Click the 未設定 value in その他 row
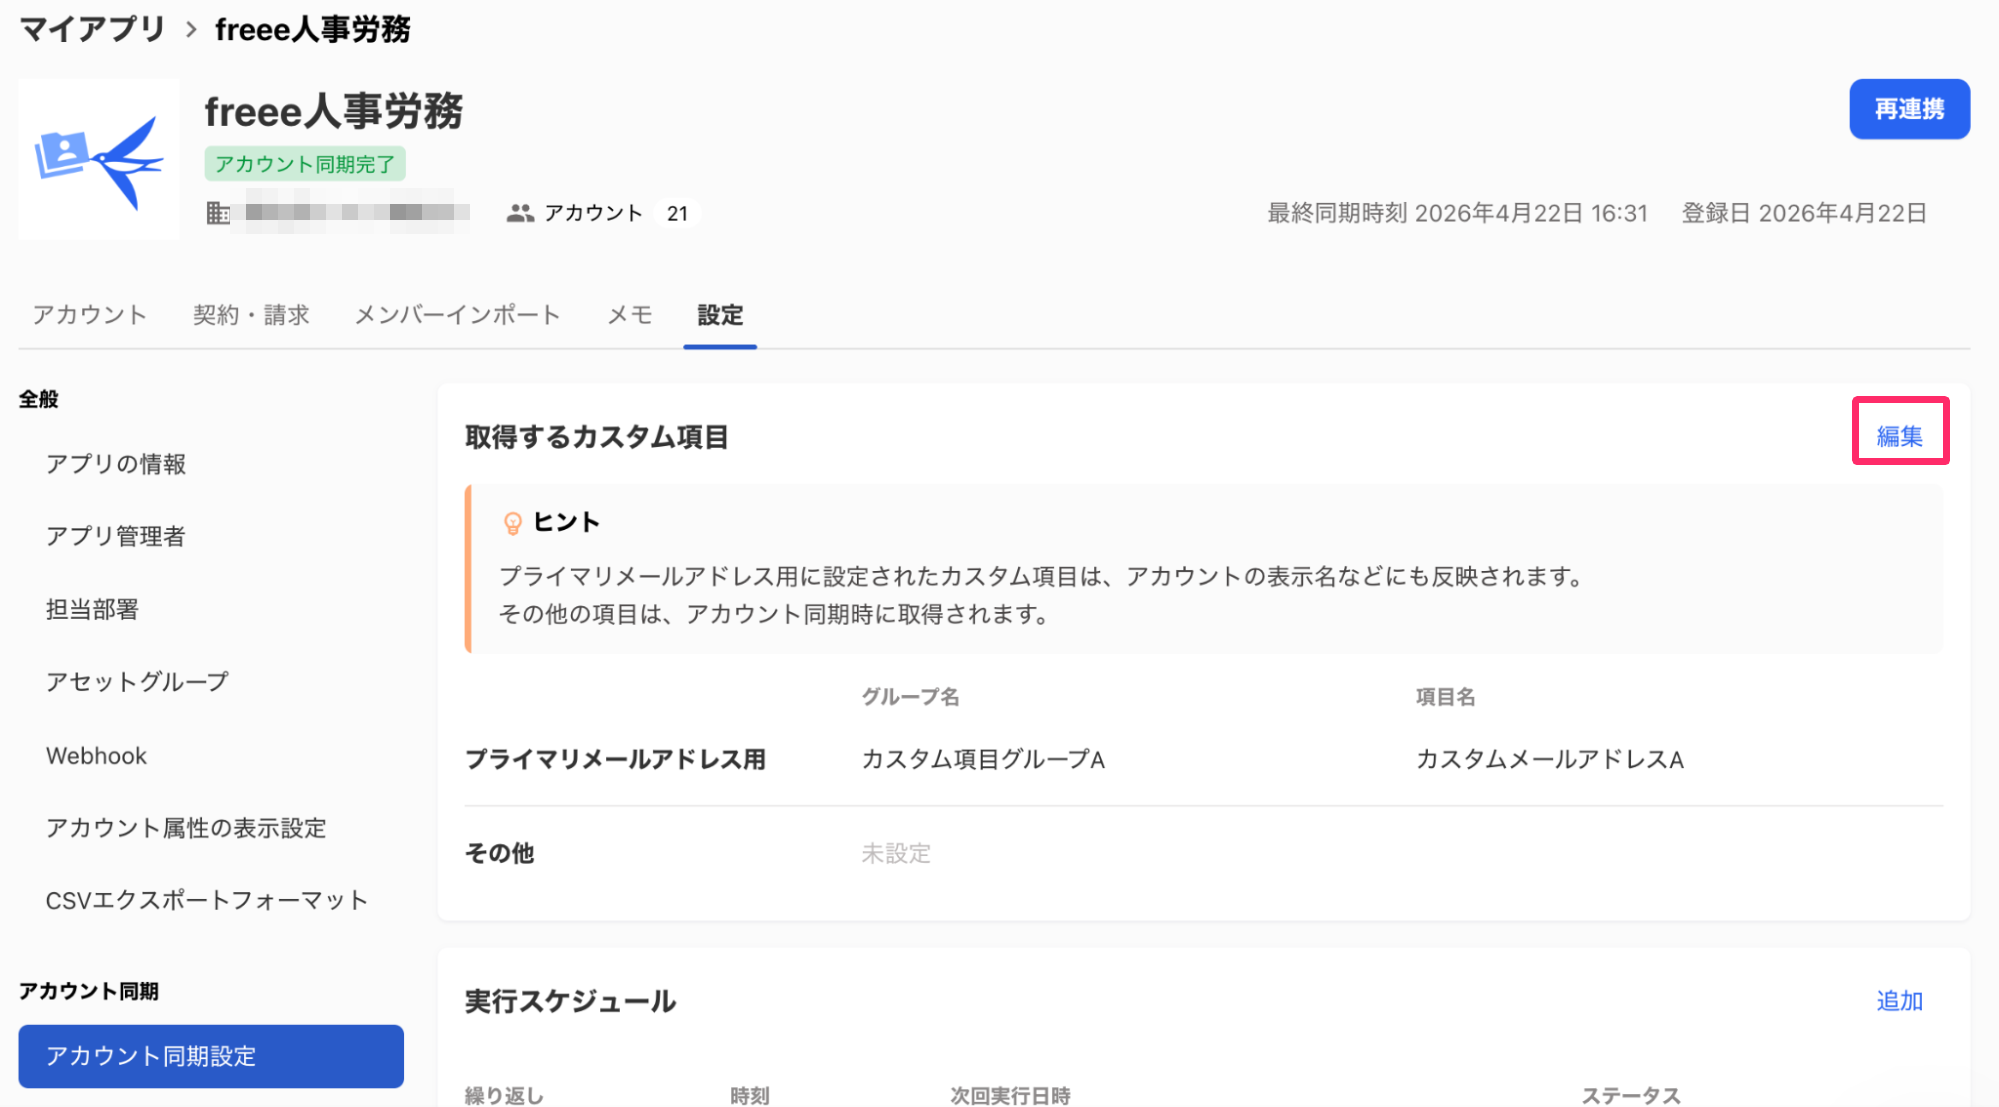This screenshot has width=1999, height=1107. [896, 853]
